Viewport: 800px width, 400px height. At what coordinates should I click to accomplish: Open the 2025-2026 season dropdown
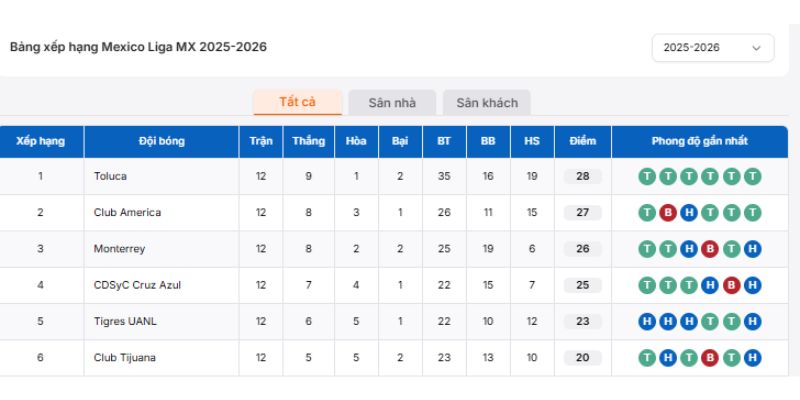pyautogui.click(x=713, y=47)
